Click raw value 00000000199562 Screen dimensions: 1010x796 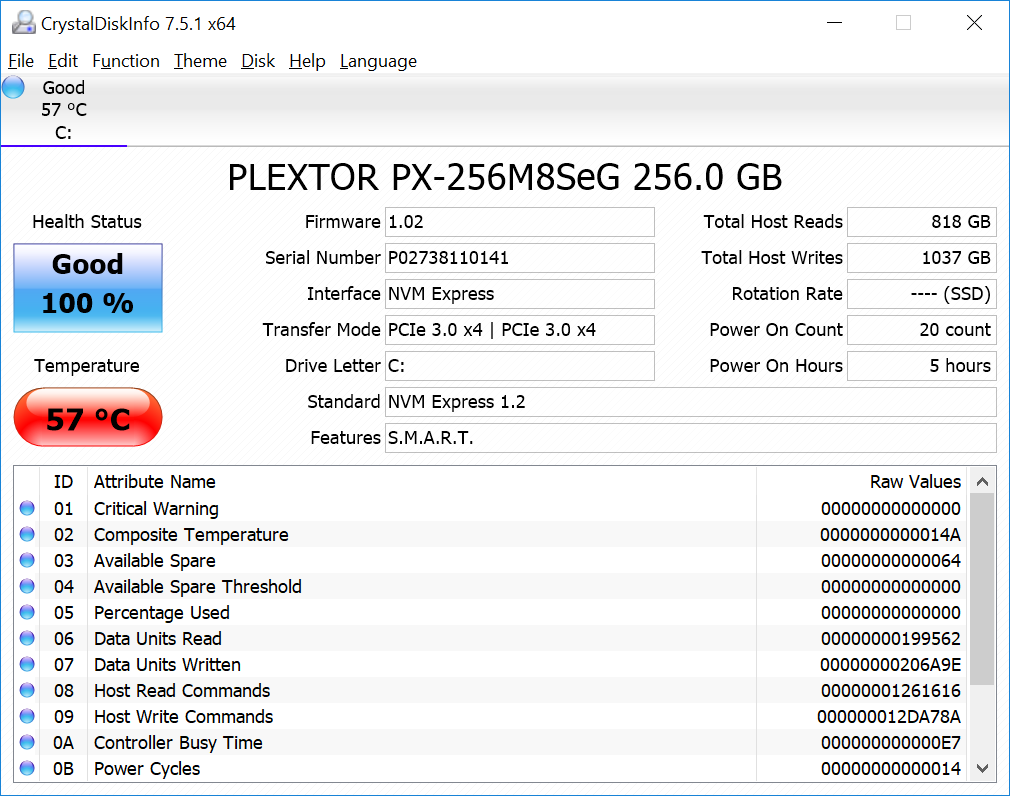coord(891,639)
